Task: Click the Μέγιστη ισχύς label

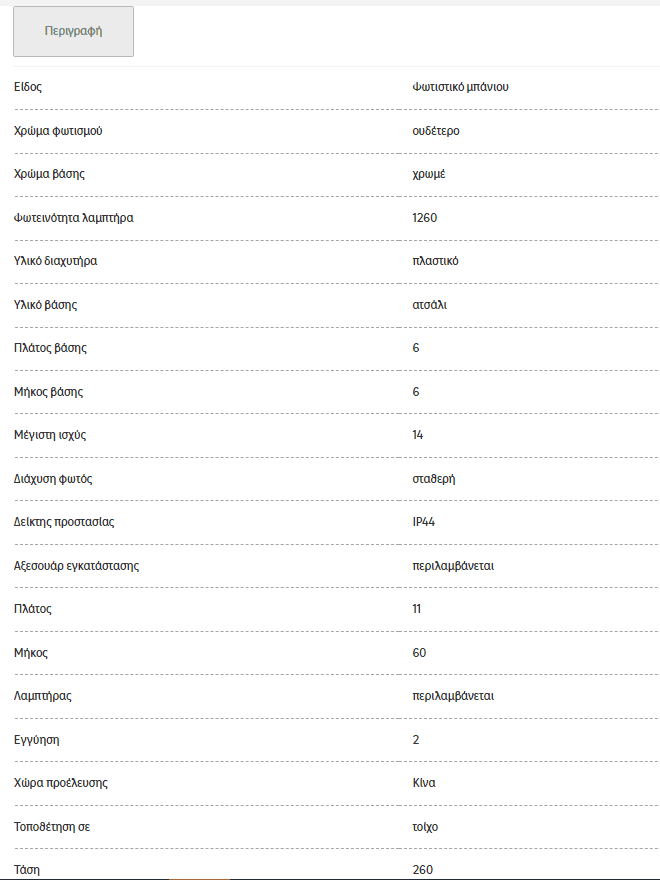Action: click(x=50, y=435)
